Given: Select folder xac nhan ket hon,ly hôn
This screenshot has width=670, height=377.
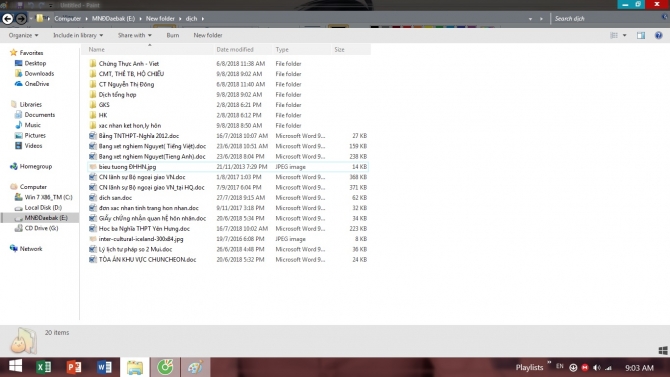Looking at the screenshot, I should [x=129, y=126].
